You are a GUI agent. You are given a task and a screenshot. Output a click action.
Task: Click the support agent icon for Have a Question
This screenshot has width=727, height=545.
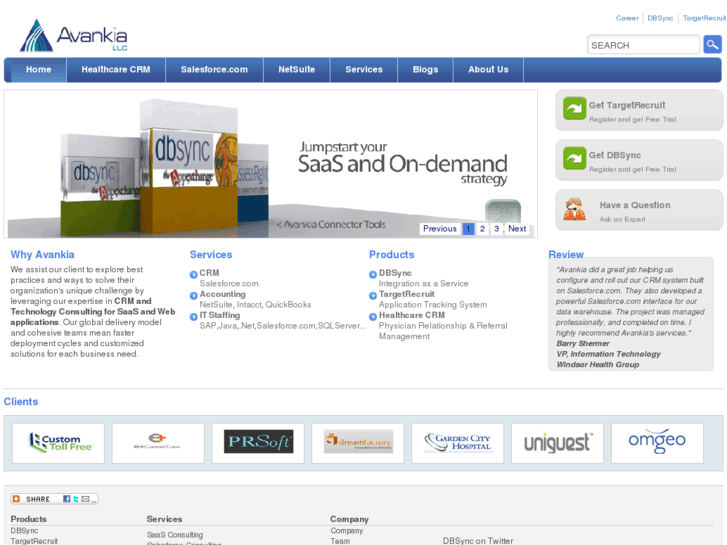point(574,209)
